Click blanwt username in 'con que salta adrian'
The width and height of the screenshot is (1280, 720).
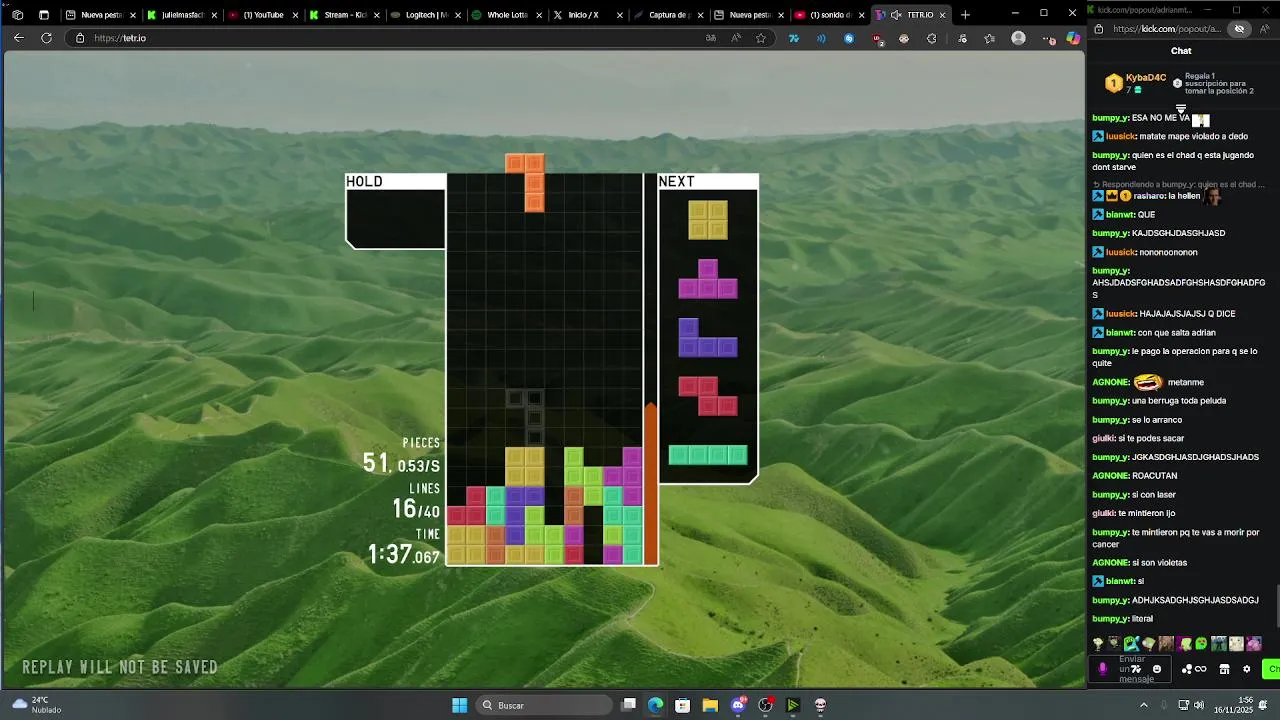click(x=1119, y=332)
